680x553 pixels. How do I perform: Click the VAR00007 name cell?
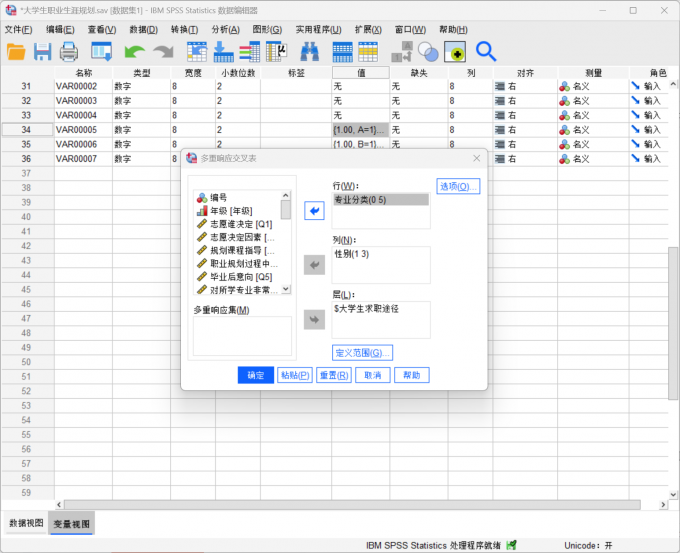83,159
